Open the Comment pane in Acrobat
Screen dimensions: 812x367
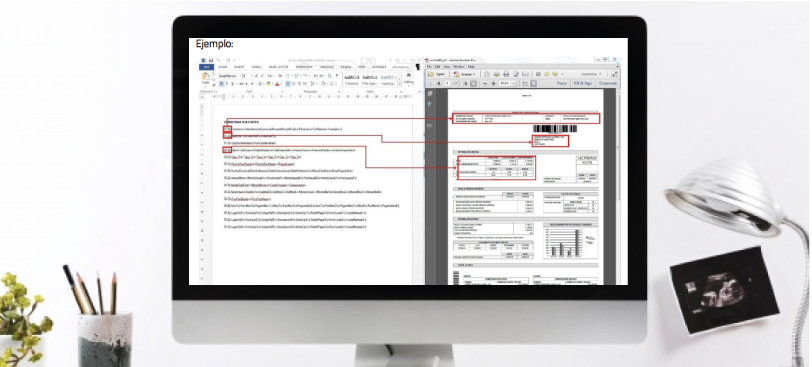coord(608,83)
